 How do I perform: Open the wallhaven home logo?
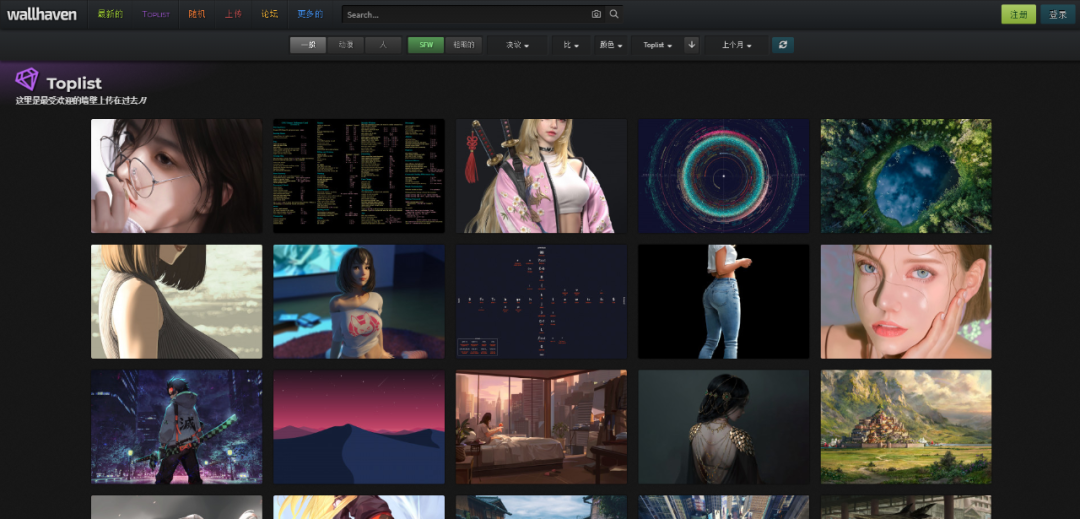click(42, 14)
